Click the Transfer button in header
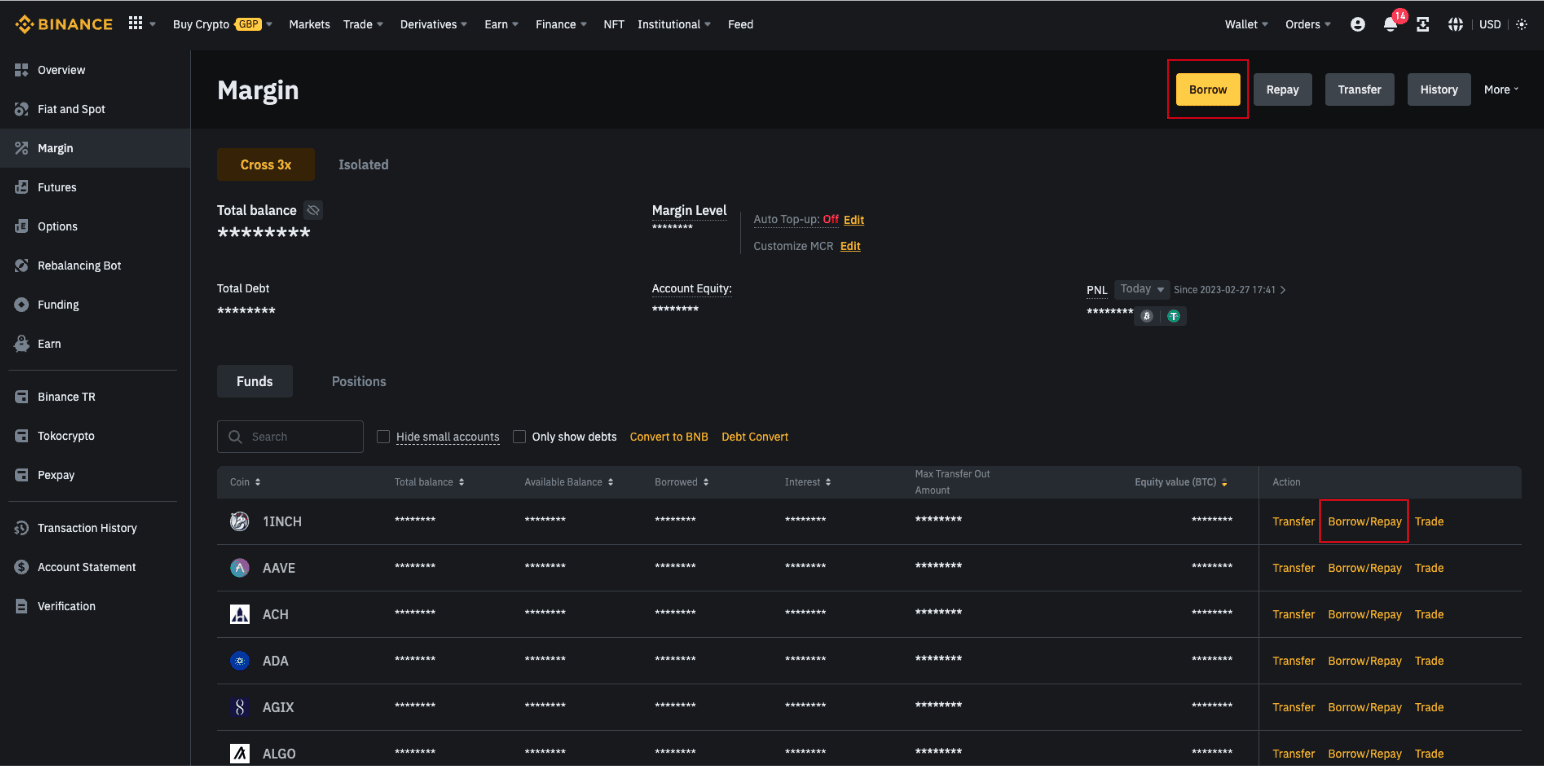Screen dimensions: 1544x766 (1360, 89)
